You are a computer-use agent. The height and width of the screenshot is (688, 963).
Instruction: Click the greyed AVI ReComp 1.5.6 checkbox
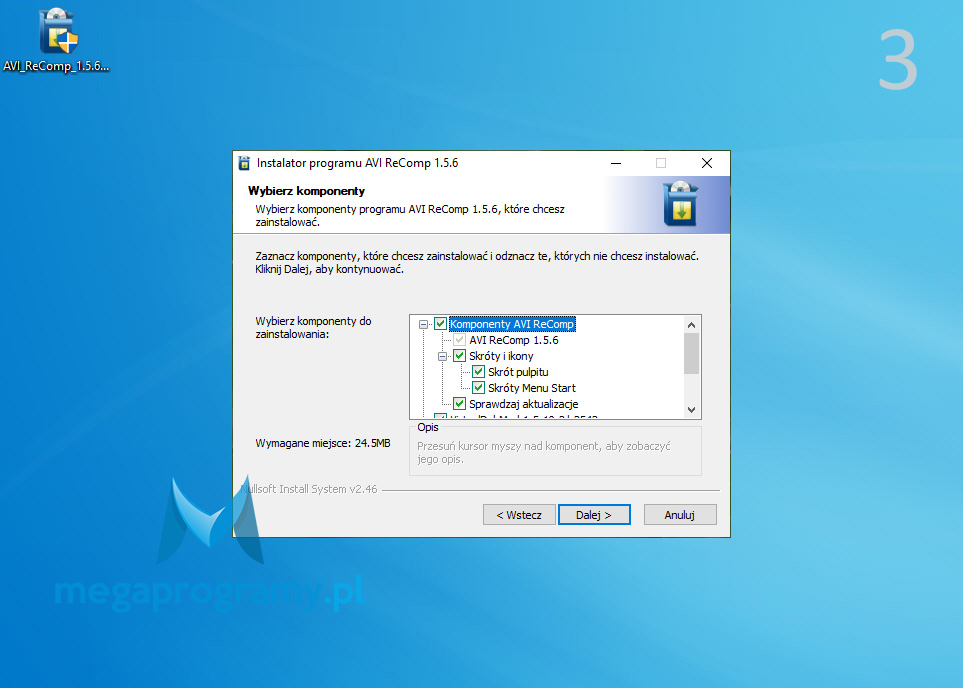pos(459,340)
